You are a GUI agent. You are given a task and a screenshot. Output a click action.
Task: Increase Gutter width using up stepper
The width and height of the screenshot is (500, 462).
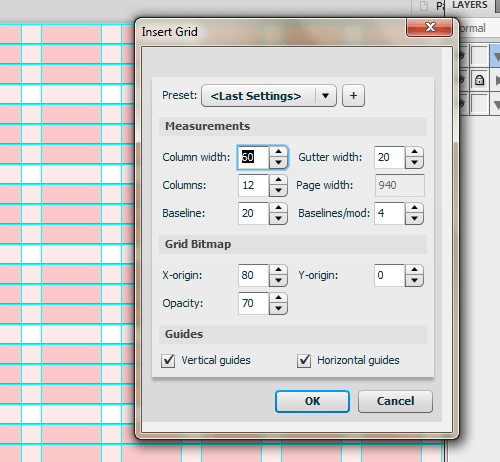pos(414,152)
